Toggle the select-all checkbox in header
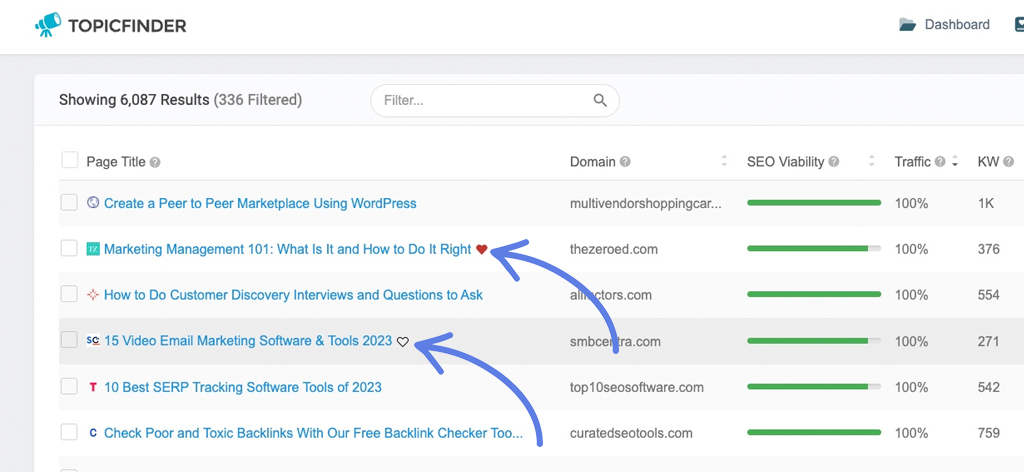Screen dimensions: 1024x472 69,160
